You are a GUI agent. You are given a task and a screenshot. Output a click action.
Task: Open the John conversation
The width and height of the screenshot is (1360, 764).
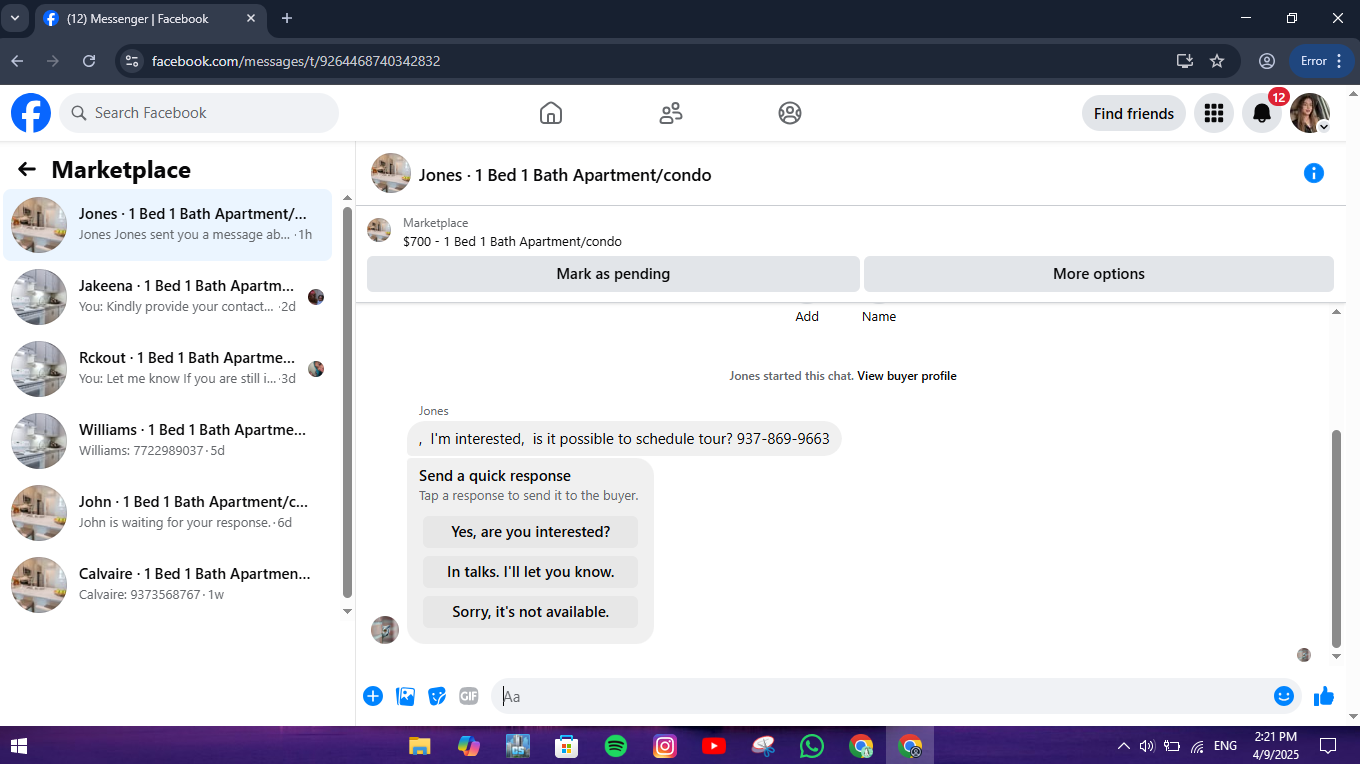168,513
